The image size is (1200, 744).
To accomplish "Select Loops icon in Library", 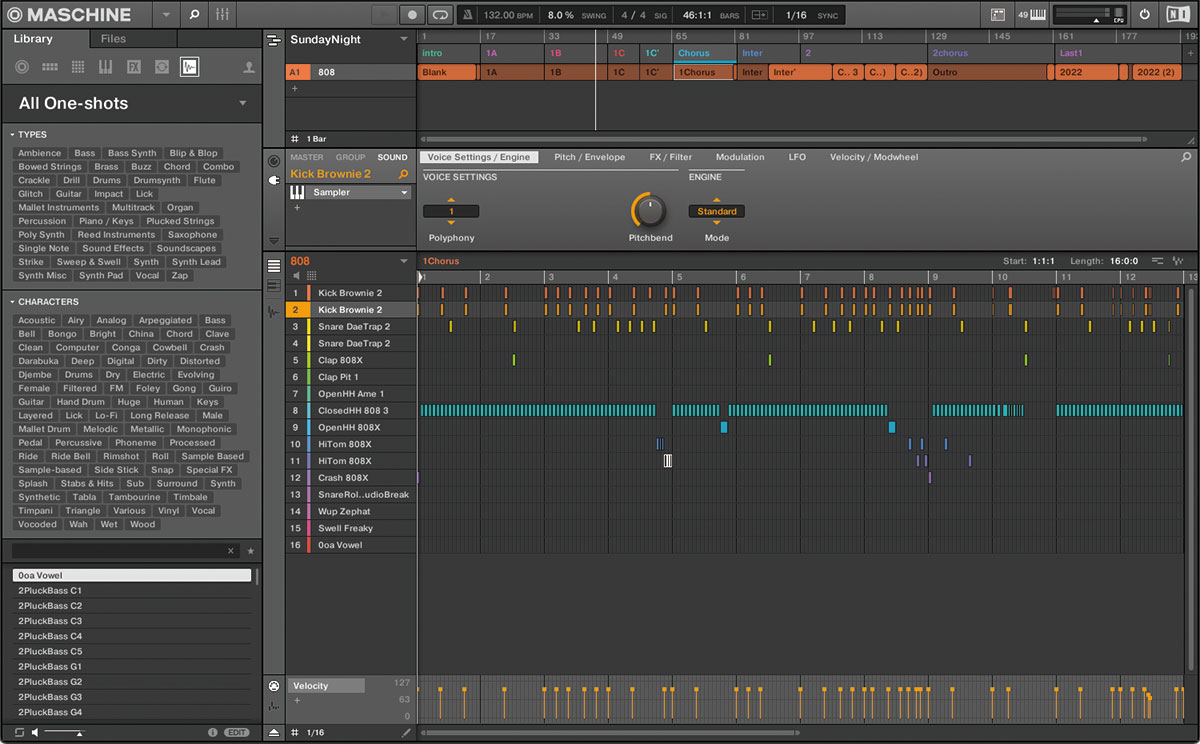I will pyautogui.click(x=161, y=67).
